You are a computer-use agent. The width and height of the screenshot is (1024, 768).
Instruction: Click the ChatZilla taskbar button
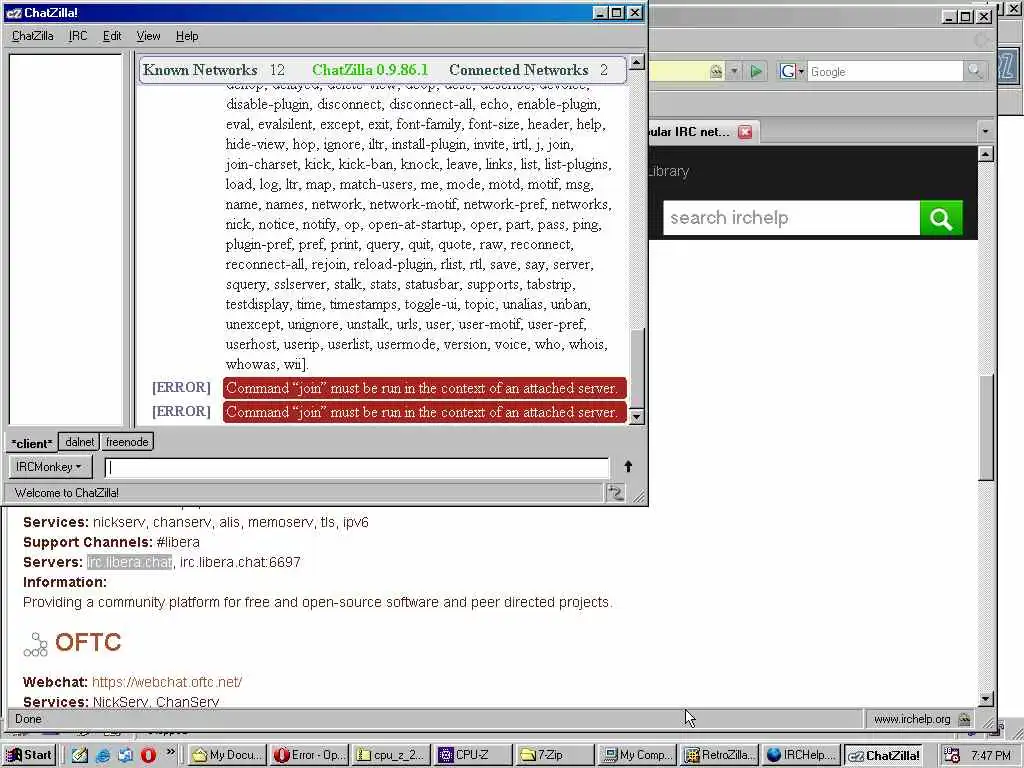point(883,756)
